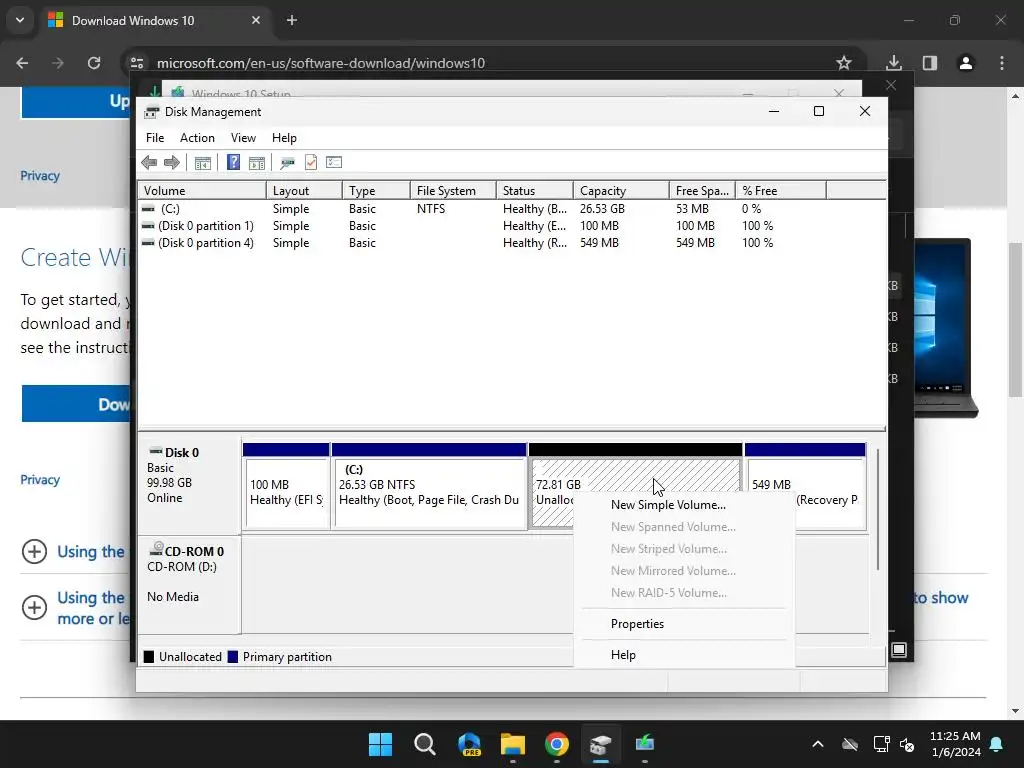The image size is (1024, 768).
Task: Open Chrome downloads icon
Action: click(x=893, y=63)
